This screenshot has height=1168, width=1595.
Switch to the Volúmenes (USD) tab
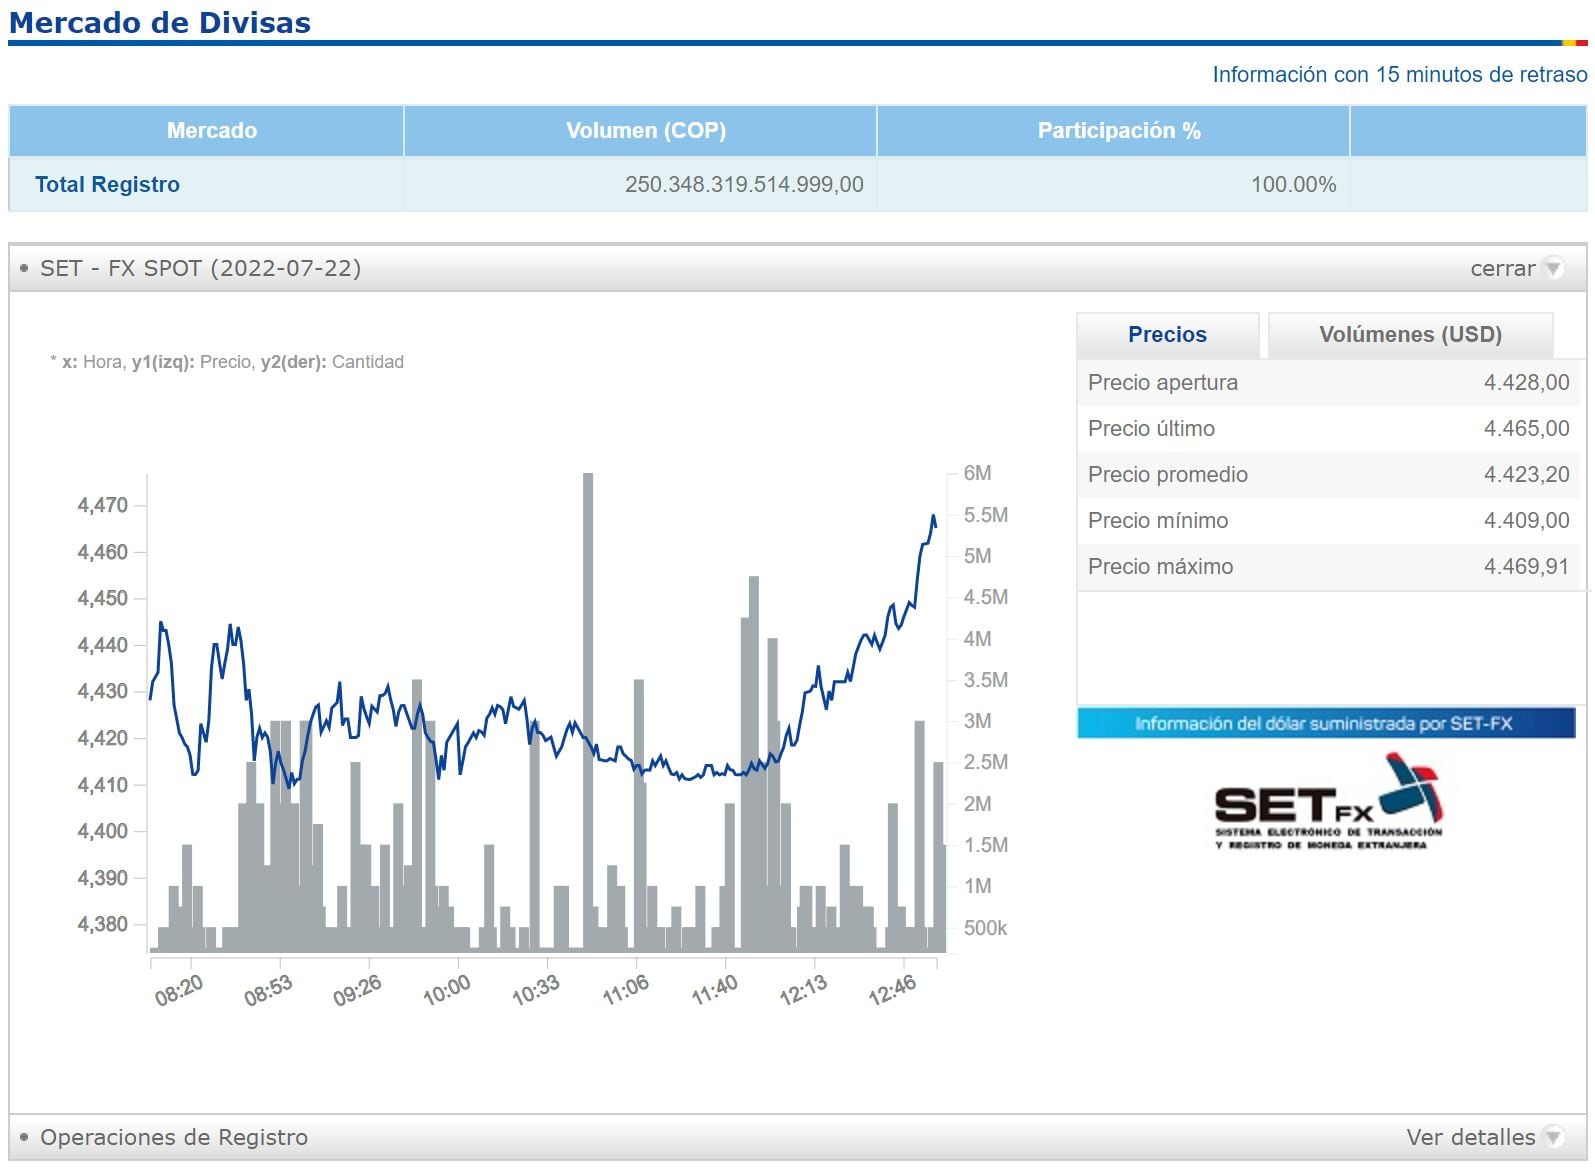[1409, 335]
